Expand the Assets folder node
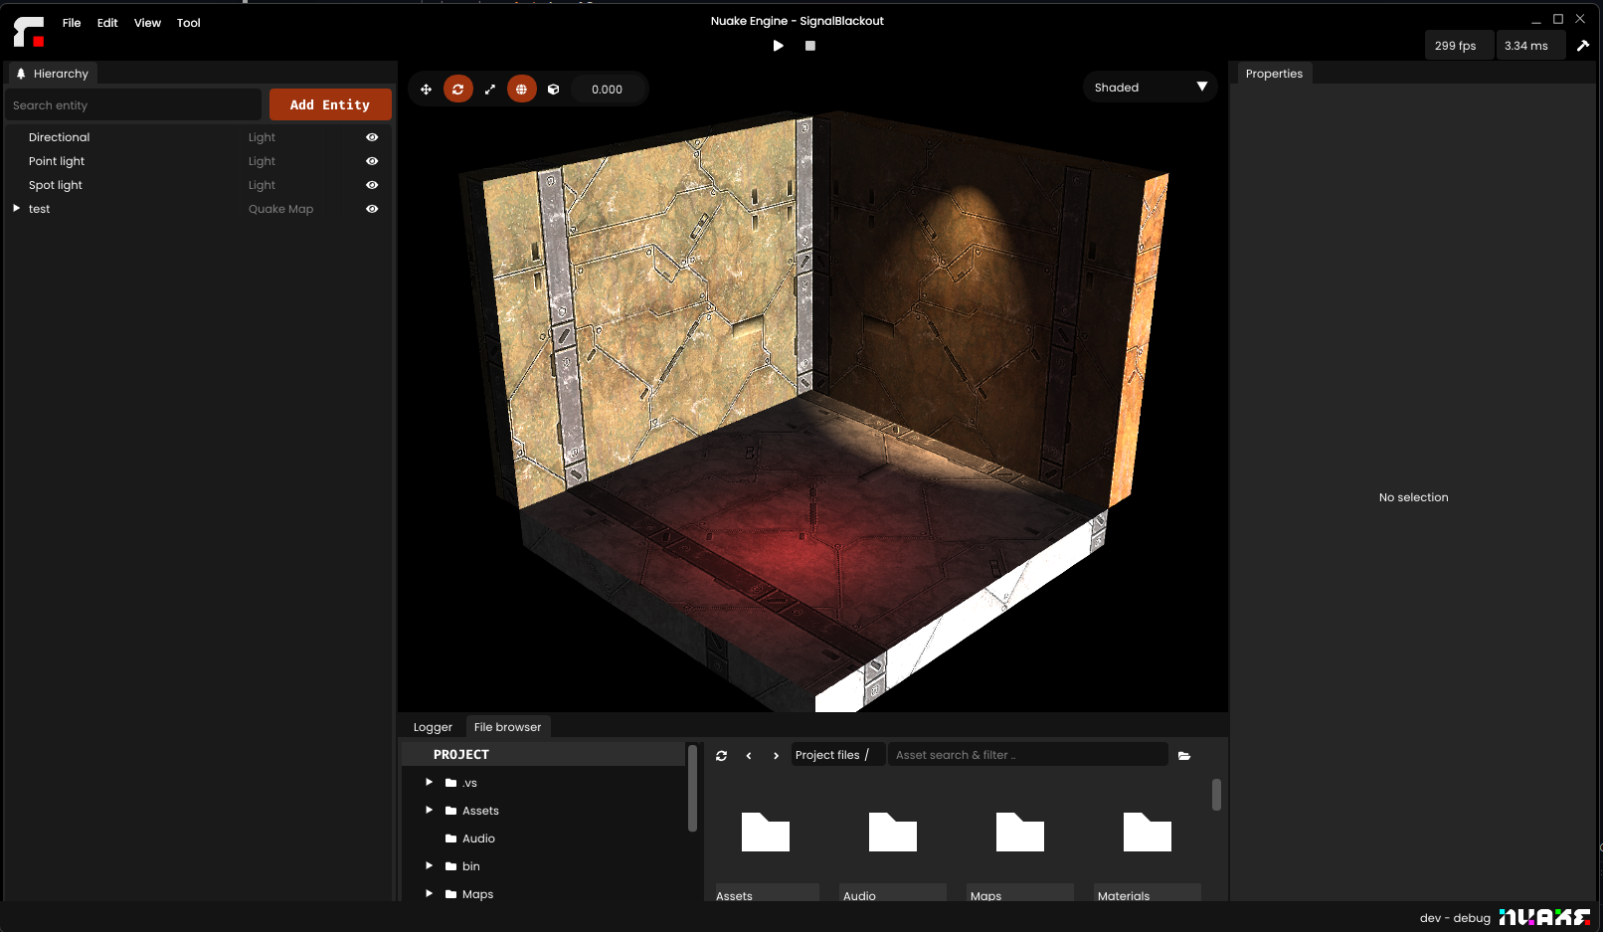Image resolution: width=1603 pixels, height=932 pixels. pyautogui.click(x=429, y=810)
